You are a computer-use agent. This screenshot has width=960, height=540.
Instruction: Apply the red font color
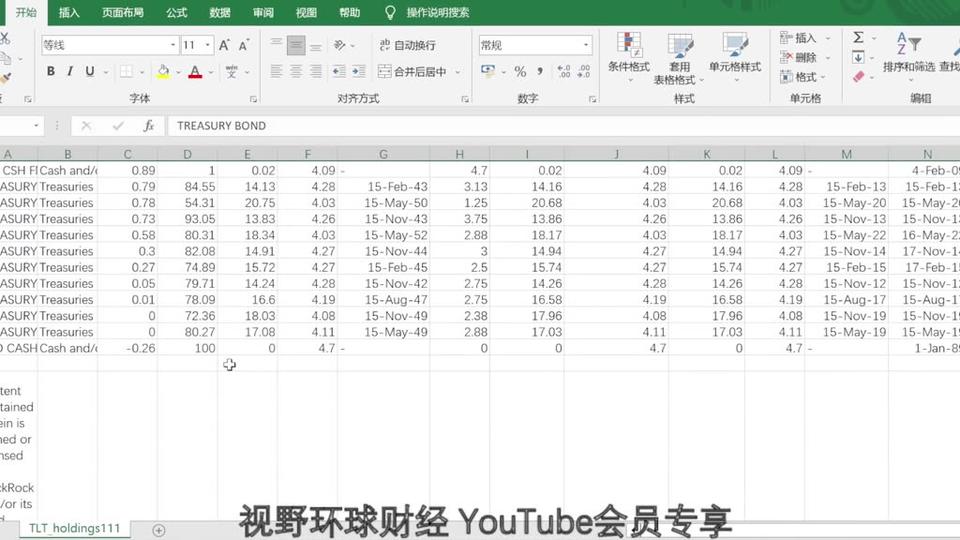(195, 72)
